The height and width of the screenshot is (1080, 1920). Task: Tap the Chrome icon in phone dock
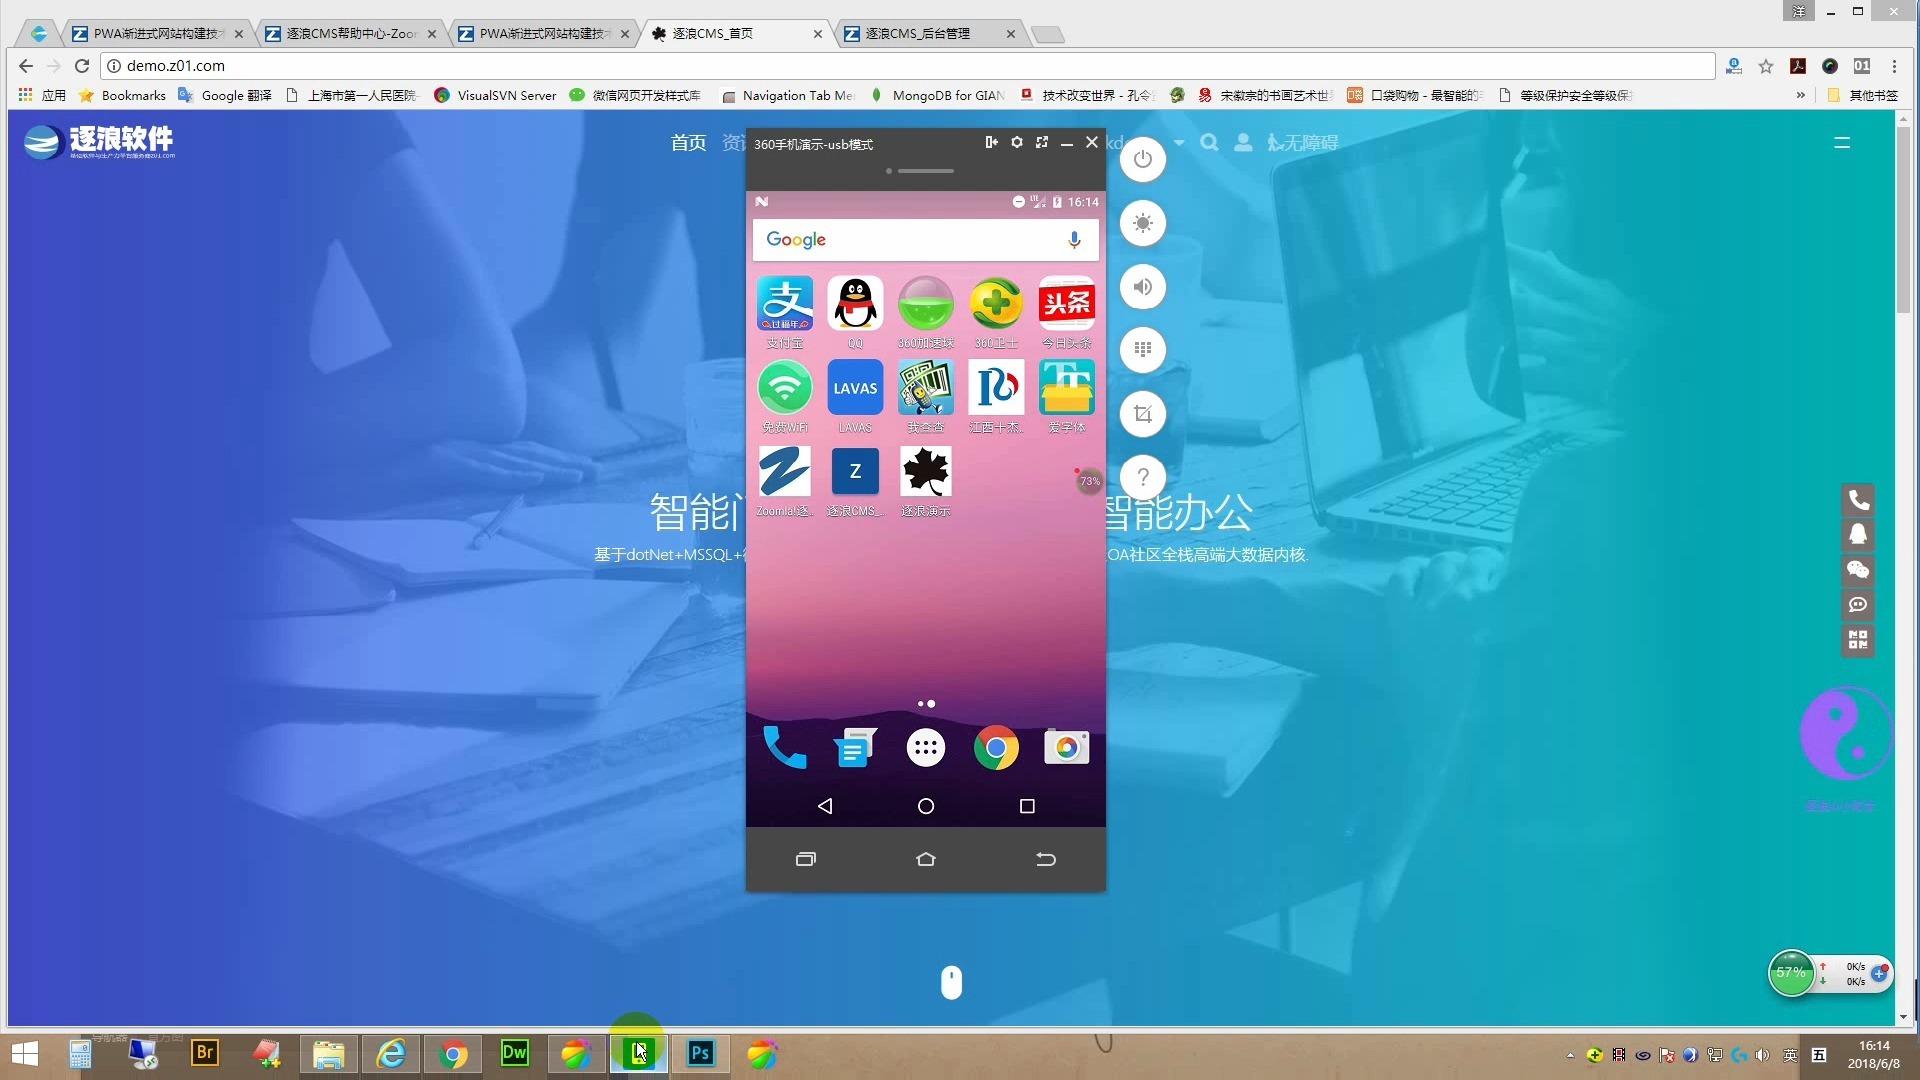(996, 748)
